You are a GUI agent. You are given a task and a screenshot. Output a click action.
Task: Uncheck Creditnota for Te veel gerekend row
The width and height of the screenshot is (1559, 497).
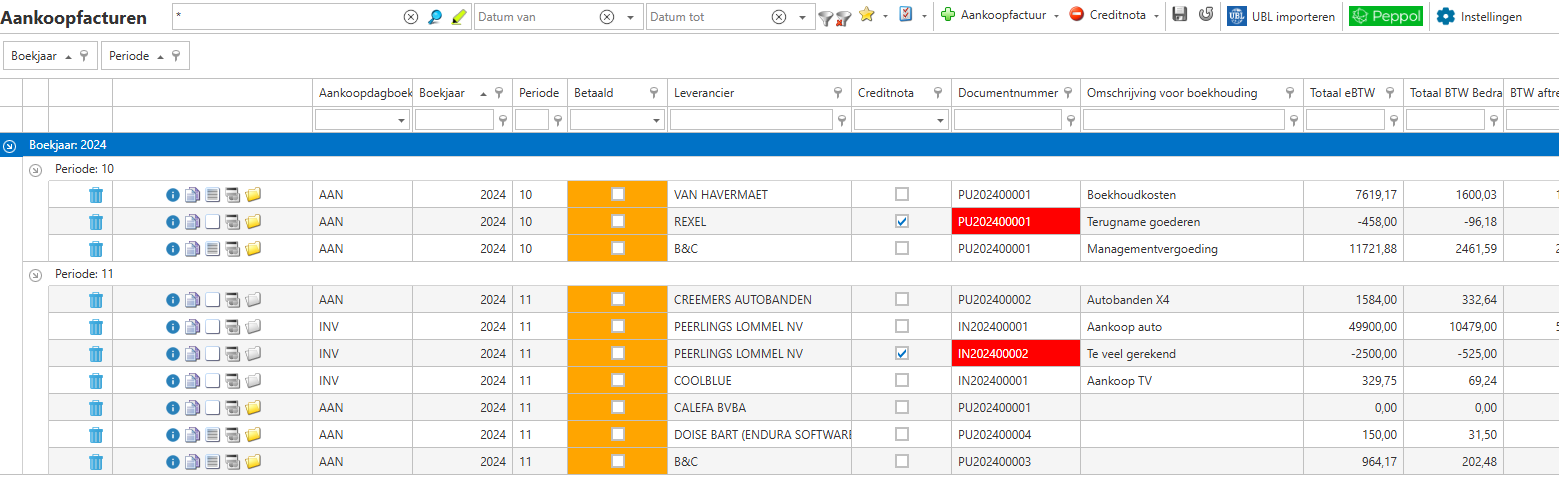point(903,353)
